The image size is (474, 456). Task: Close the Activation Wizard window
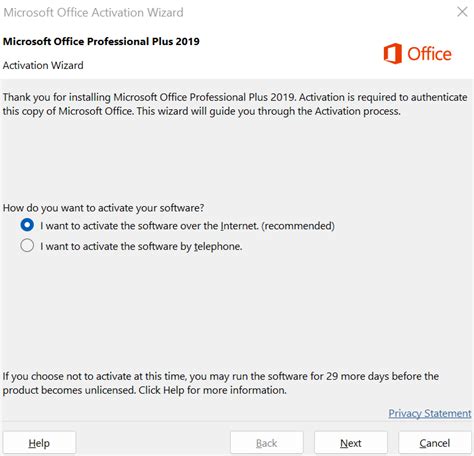pyautogui.click(x=462, y=12)
